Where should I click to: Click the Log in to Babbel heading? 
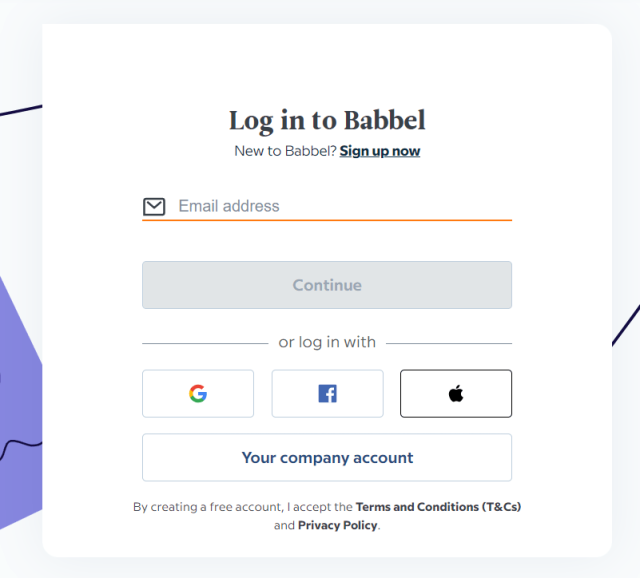pos(327,121)
